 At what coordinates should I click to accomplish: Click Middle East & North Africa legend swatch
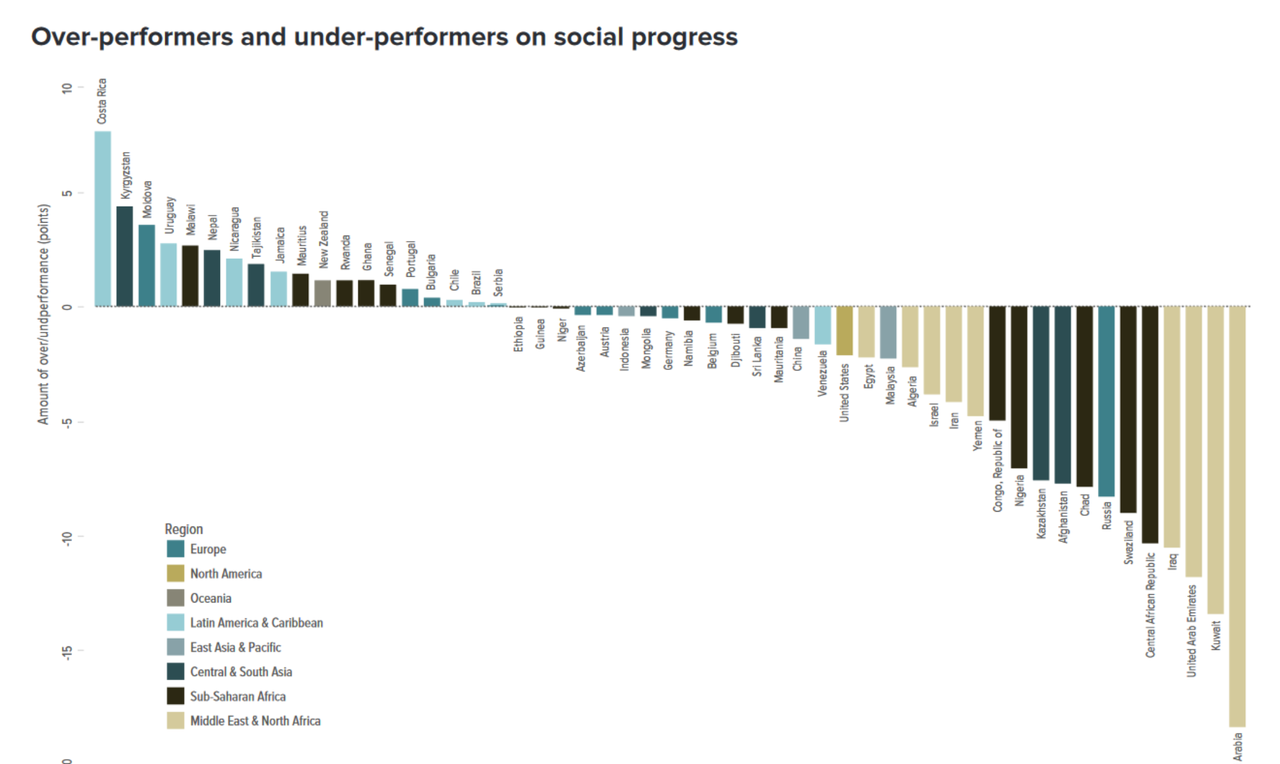tap(176, 721)
